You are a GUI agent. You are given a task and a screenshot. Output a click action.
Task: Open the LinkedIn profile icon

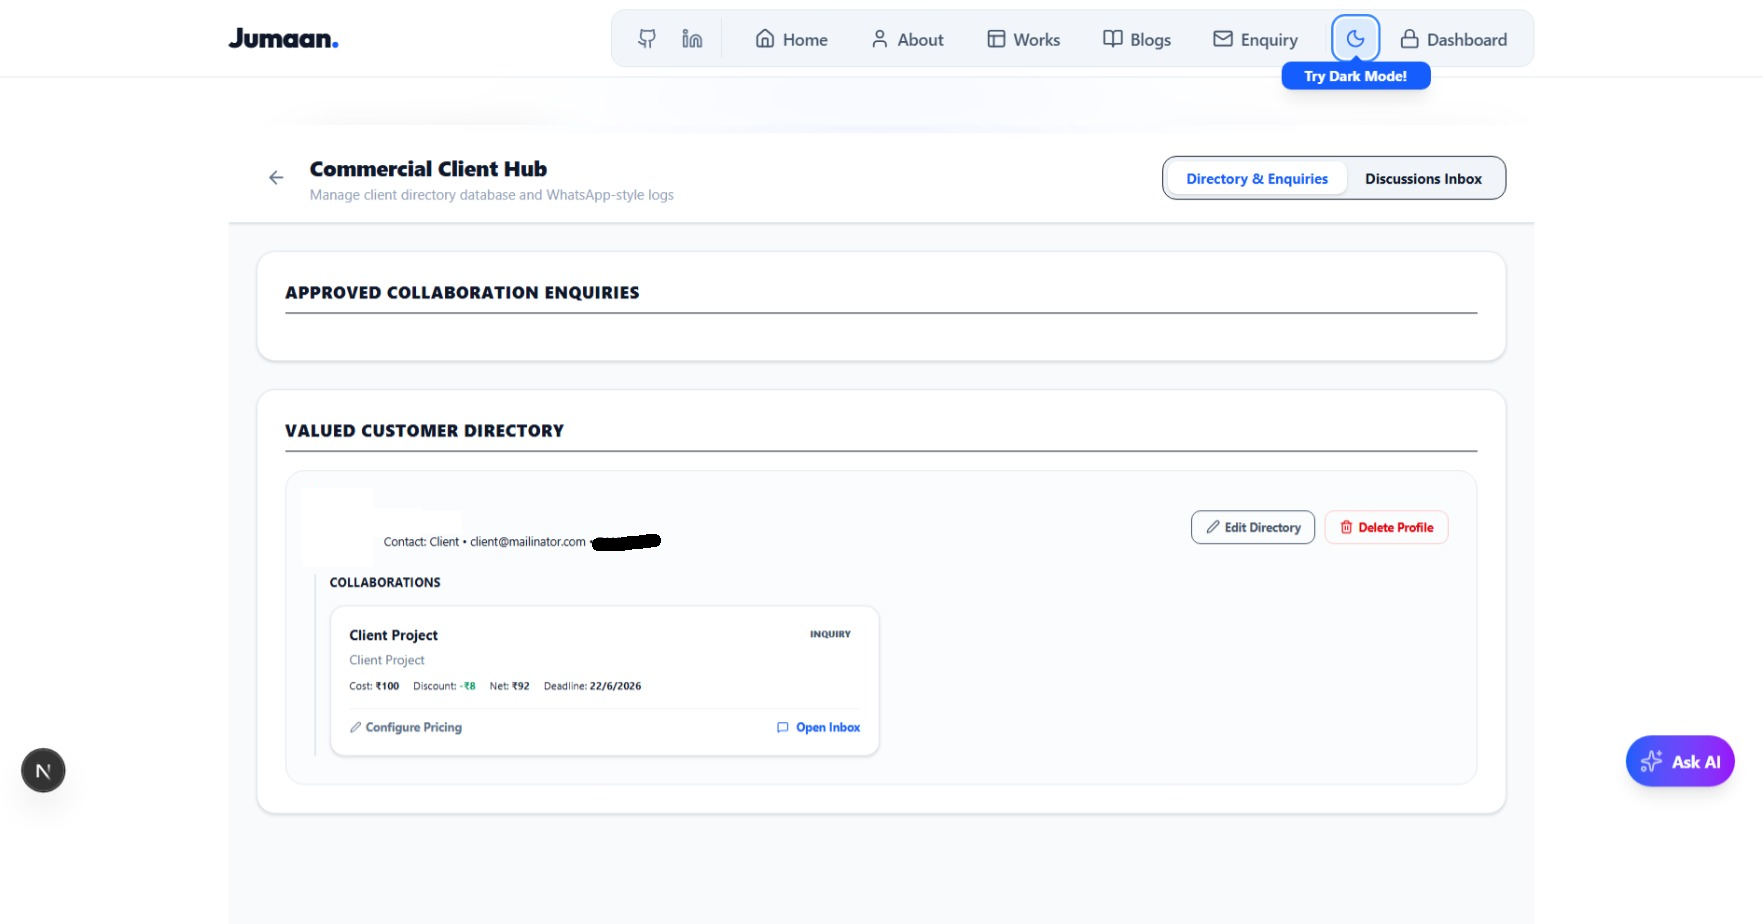pos(692,39)
